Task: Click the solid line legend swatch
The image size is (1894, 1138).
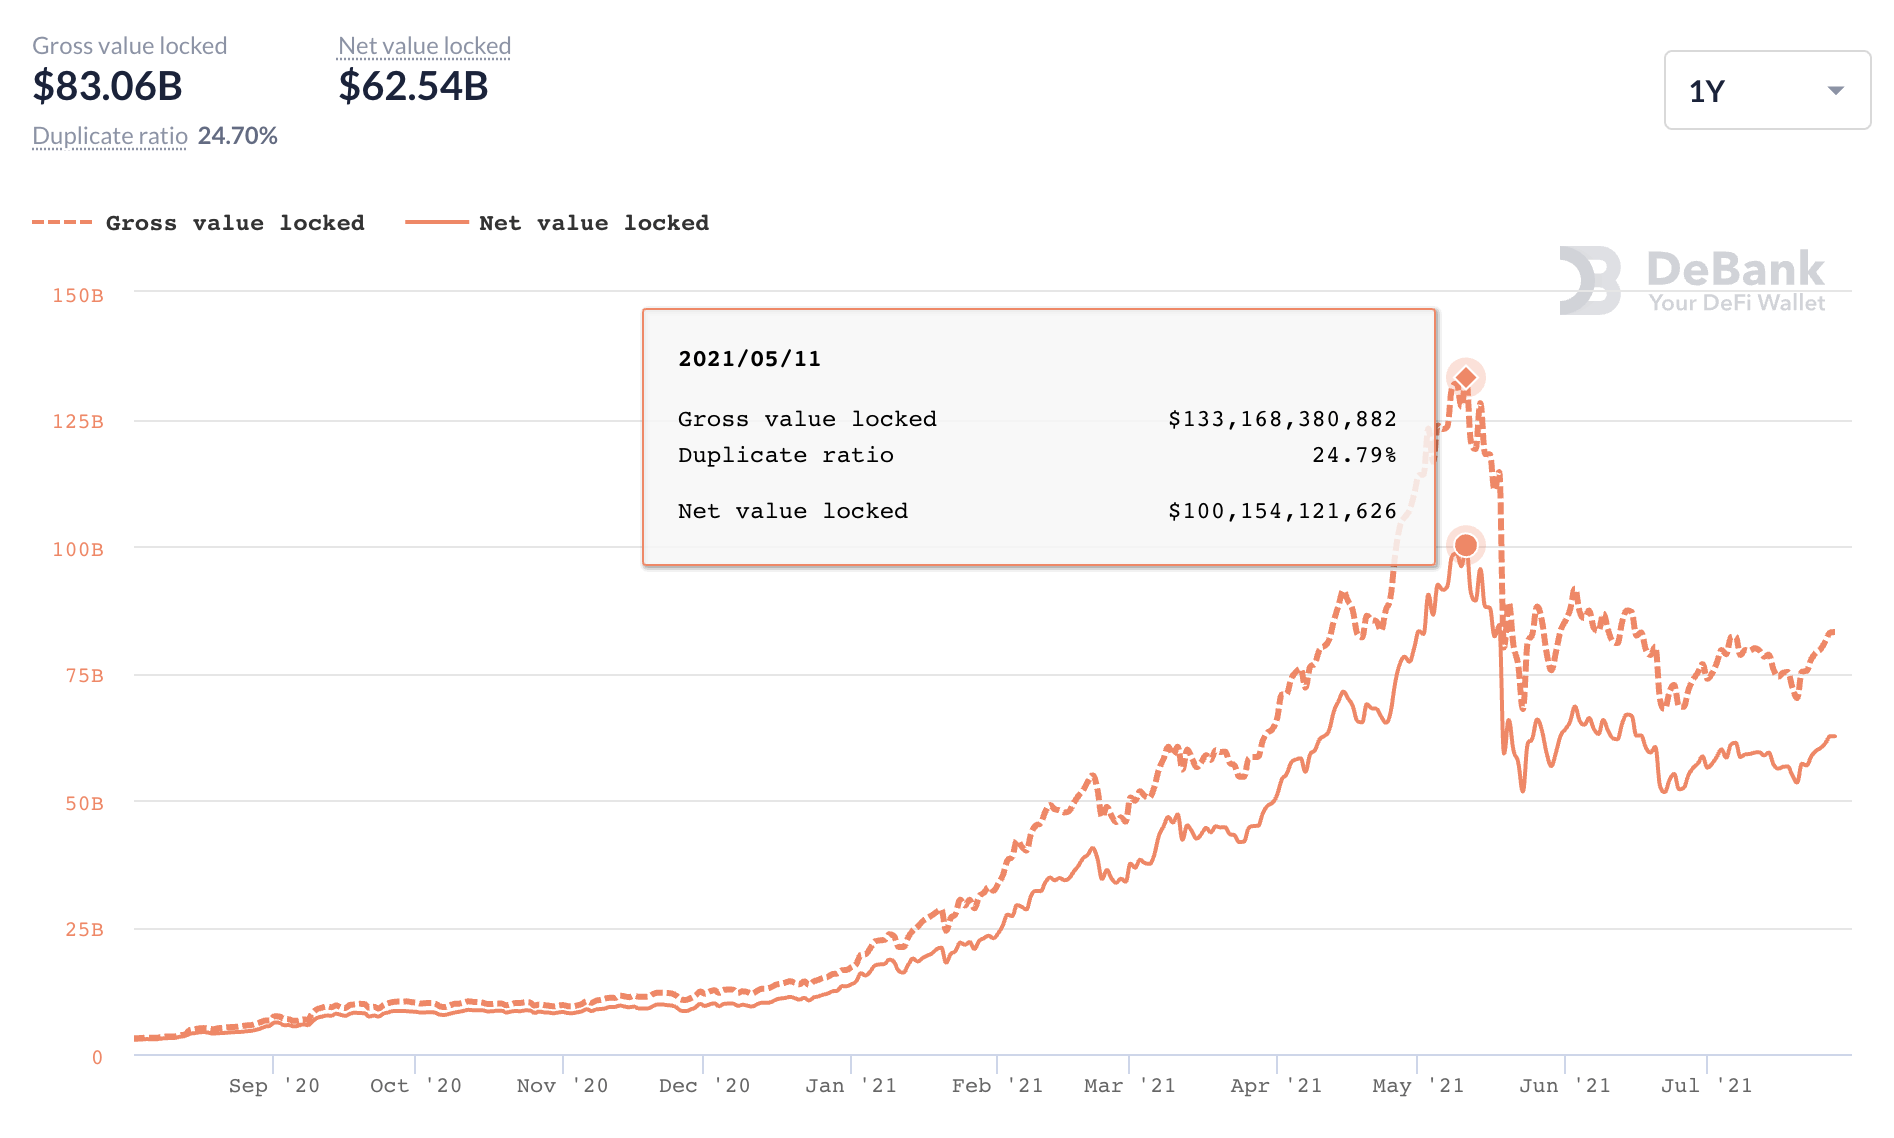Action: click(x=436, y=222)
